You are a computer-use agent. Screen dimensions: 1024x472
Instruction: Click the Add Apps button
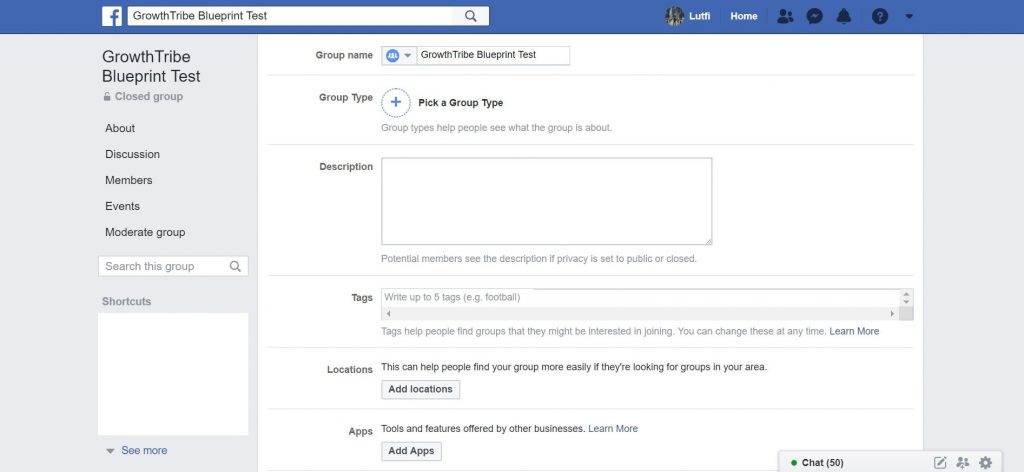tap(411, 451)
